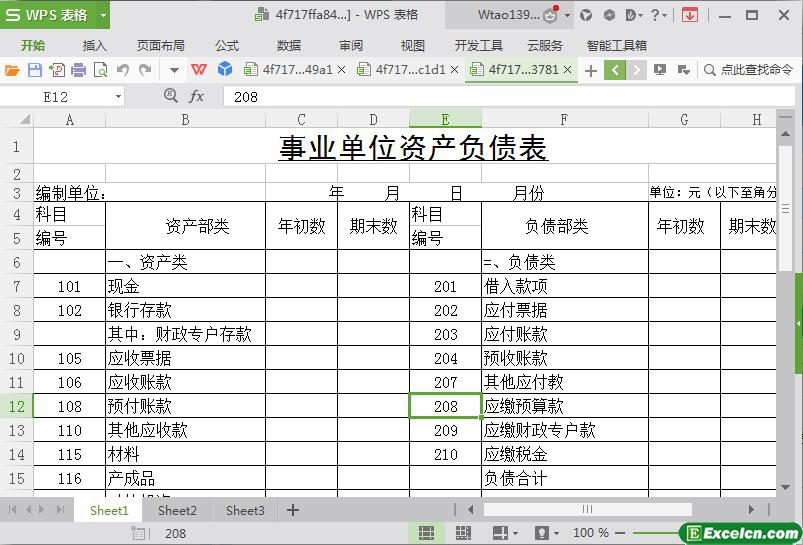
Task: Expand the account dropdown next to Wtao139
Action: pyautogui.click(x=567, y=16)
